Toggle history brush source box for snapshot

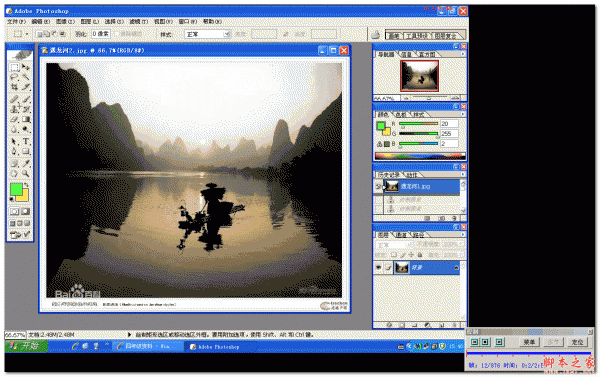pyautogui.click(x=378, y=186)
